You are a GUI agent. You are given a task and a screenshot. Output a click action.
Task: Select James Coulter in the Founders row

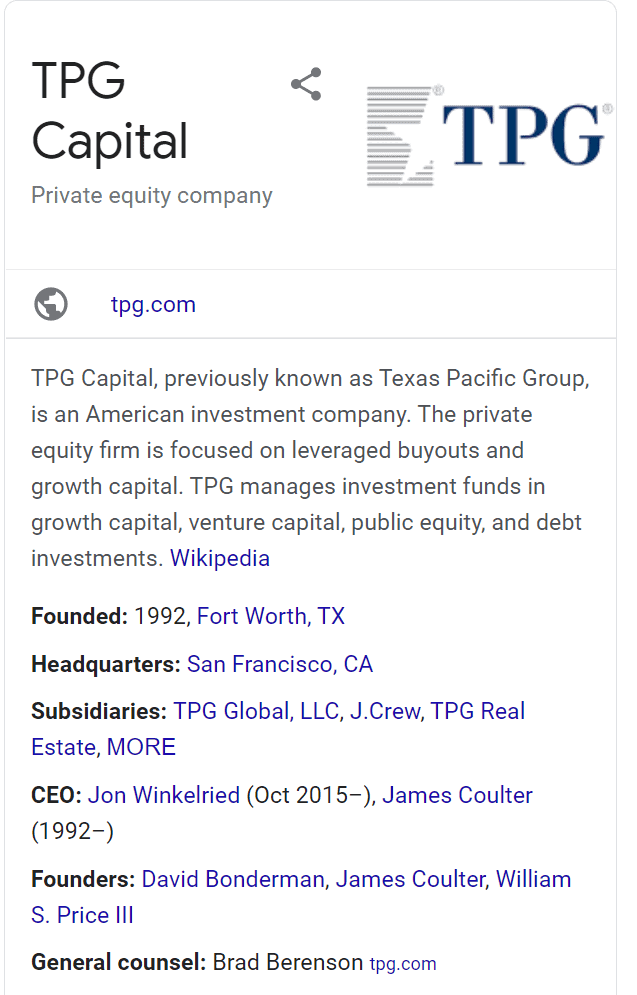tap(410, 879)
